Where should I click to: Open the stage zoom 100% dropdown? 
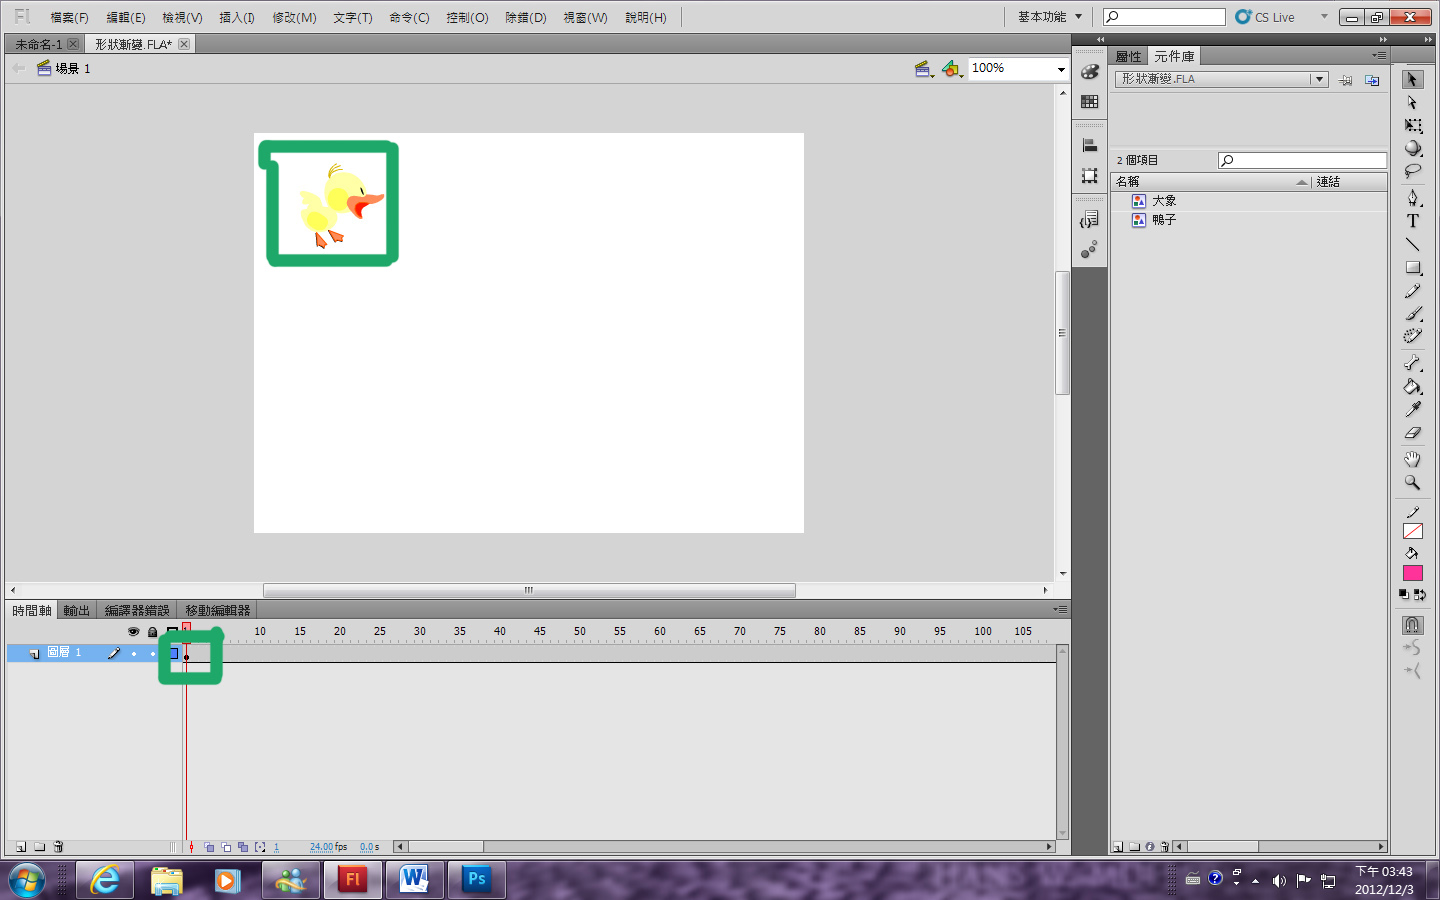pos(1061,69)
